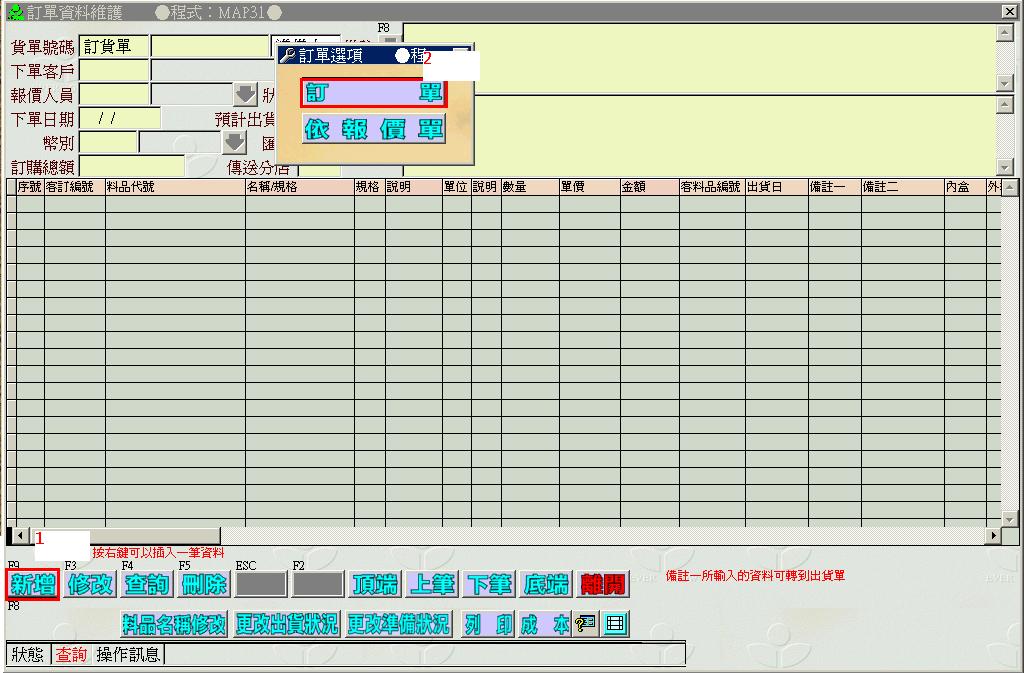Jump to first record with 頂端
The height and width of the screenshot is (673, 1024).
tap(375, 585)
